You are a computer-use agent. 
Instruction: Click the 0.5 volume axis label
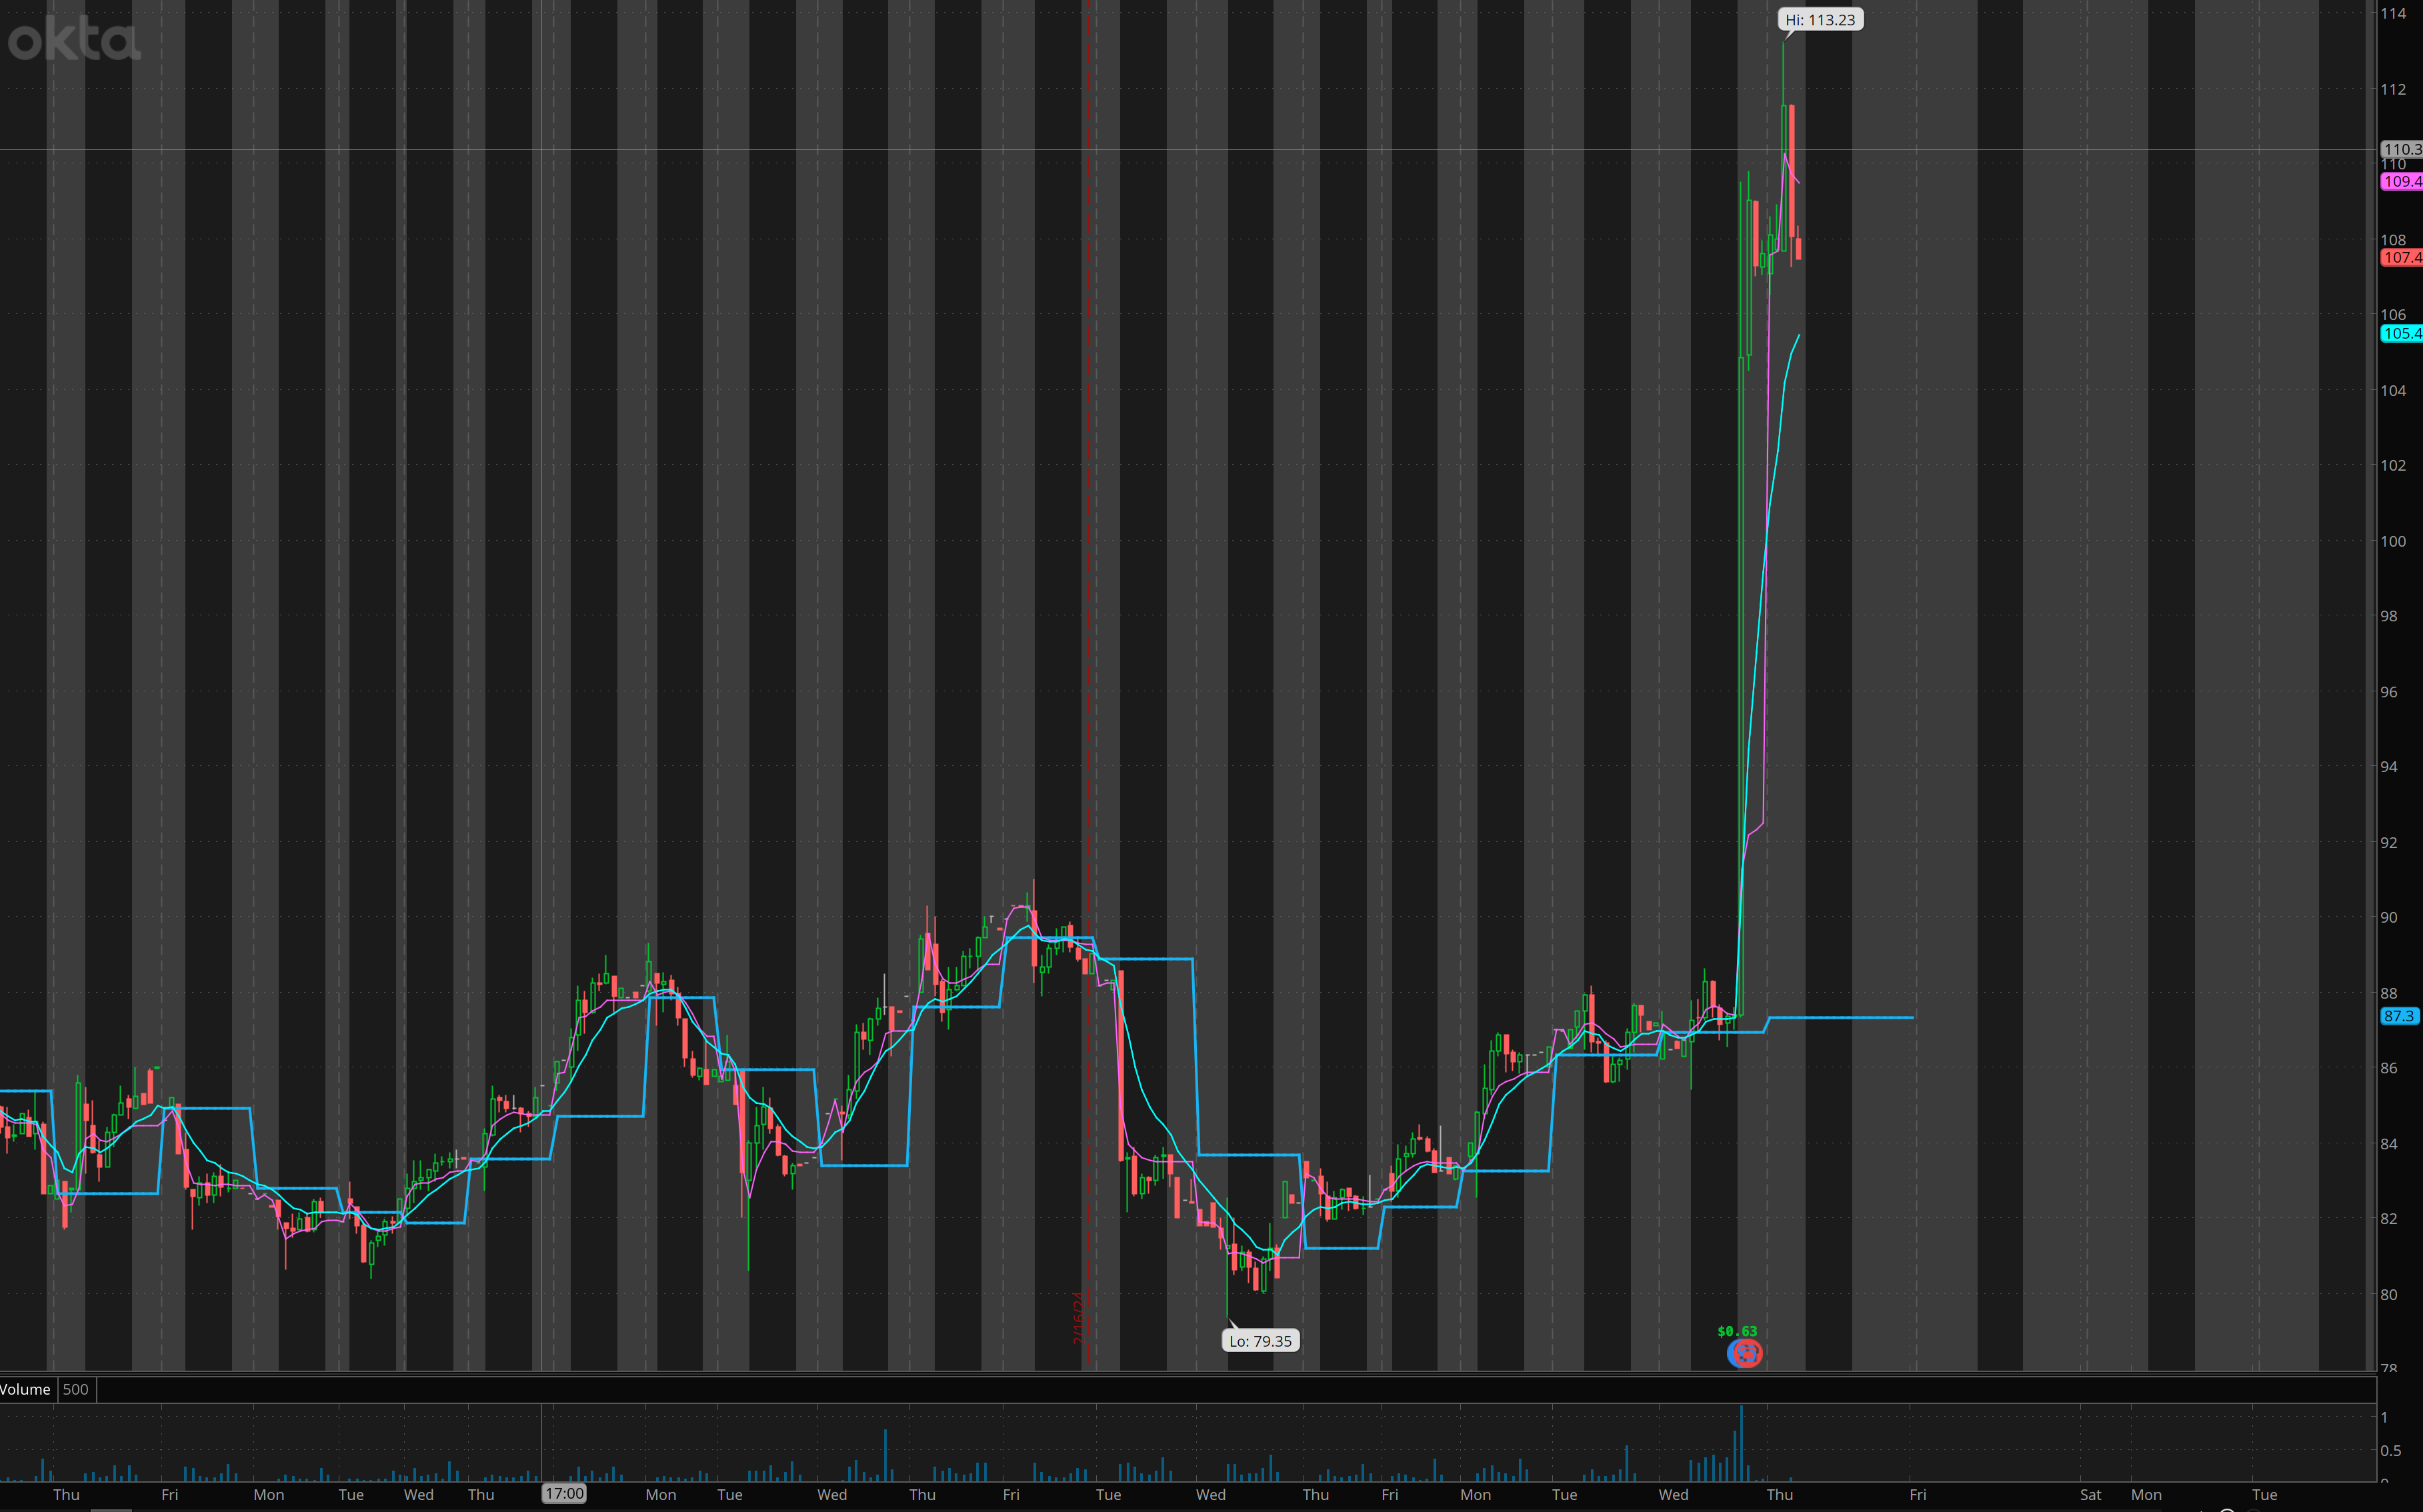(x=2390, y=1450)
